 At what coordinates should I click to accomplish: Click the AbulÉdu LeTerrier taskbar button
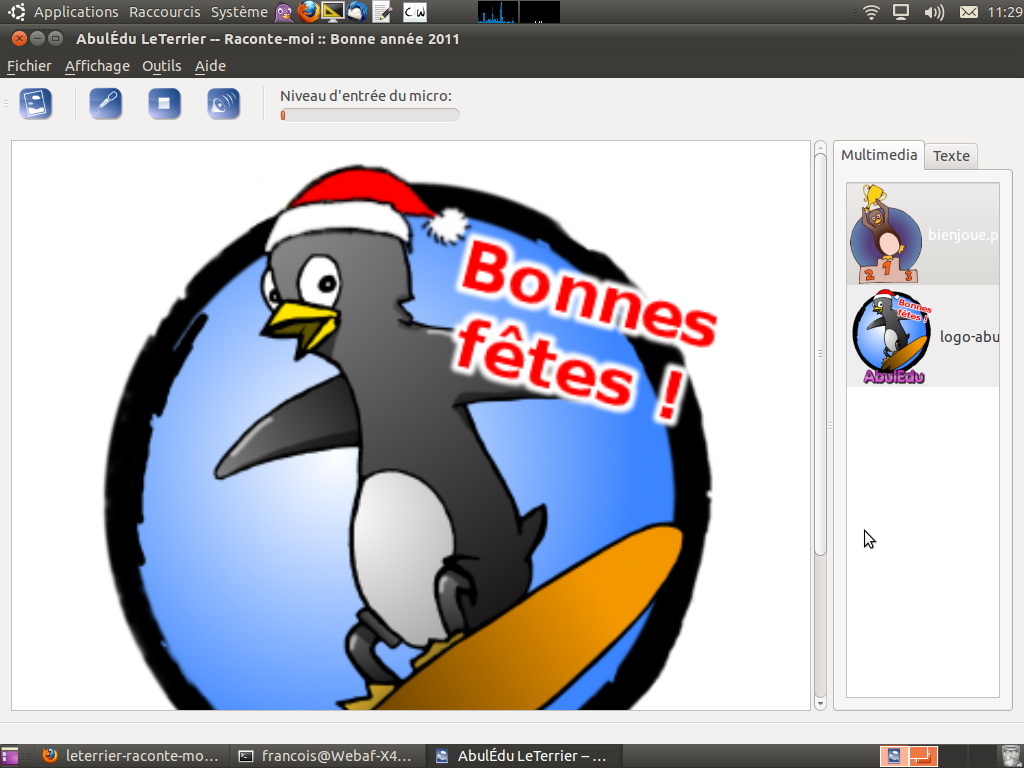pos(524,756)
